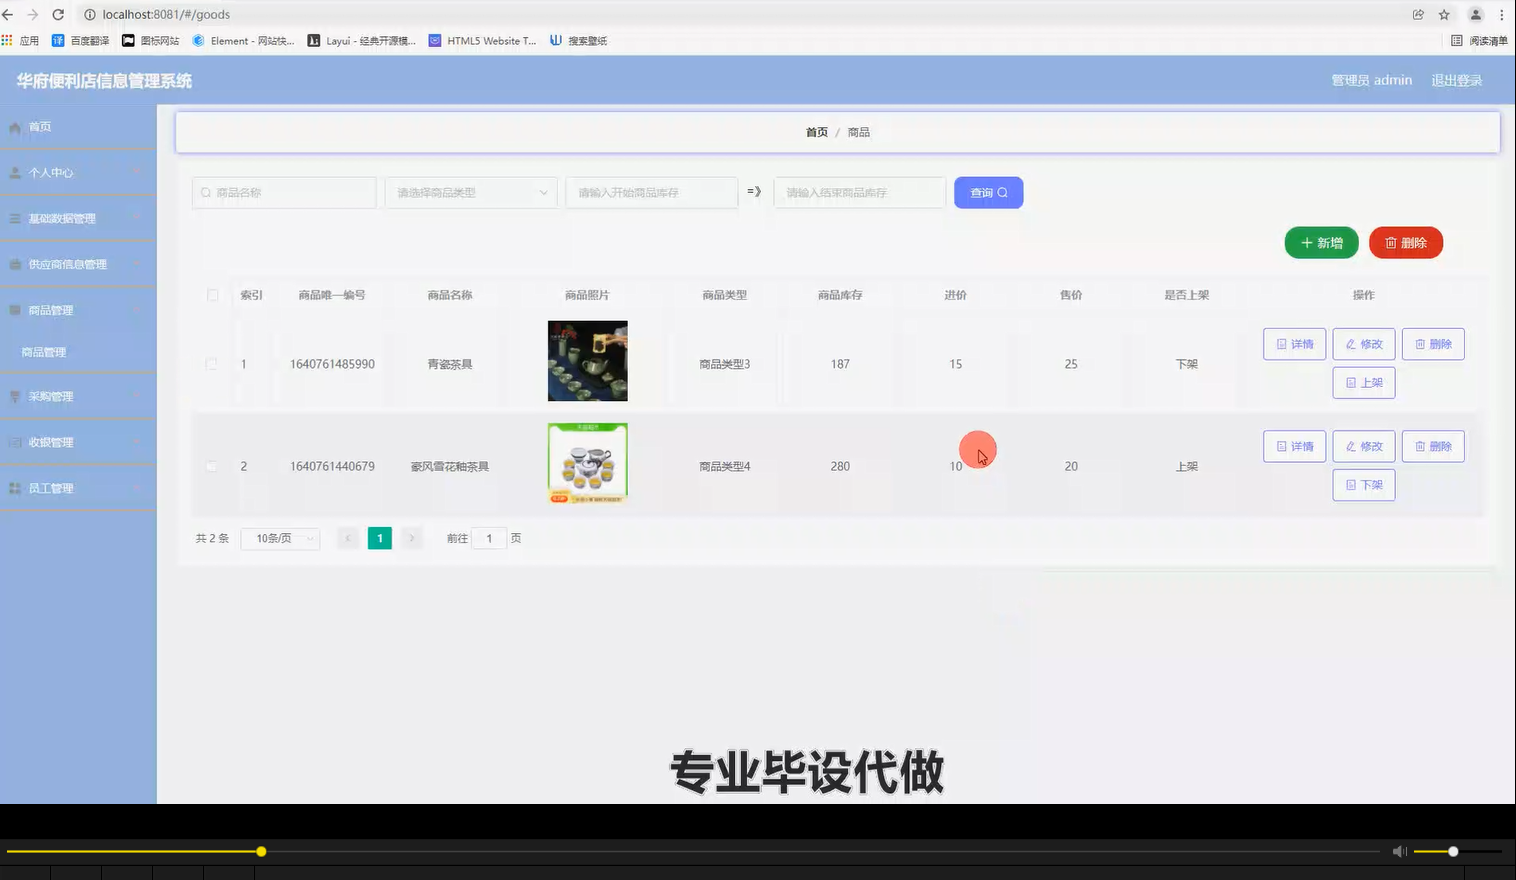Click the plus icon on green 新增 button
The width and height of the screenshot is (1516, 880).
click(1306, 242)
